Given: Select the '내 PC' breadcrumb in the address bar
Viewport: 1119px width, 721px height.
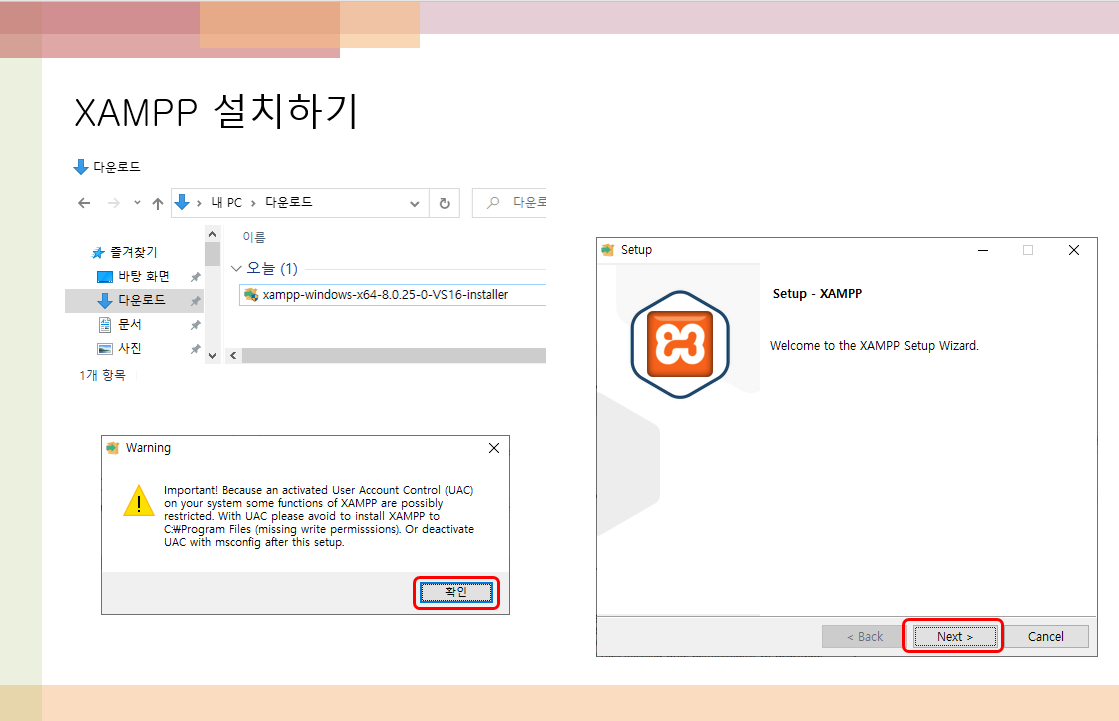Looking at the screenshot, I should [x=226, y=203].
